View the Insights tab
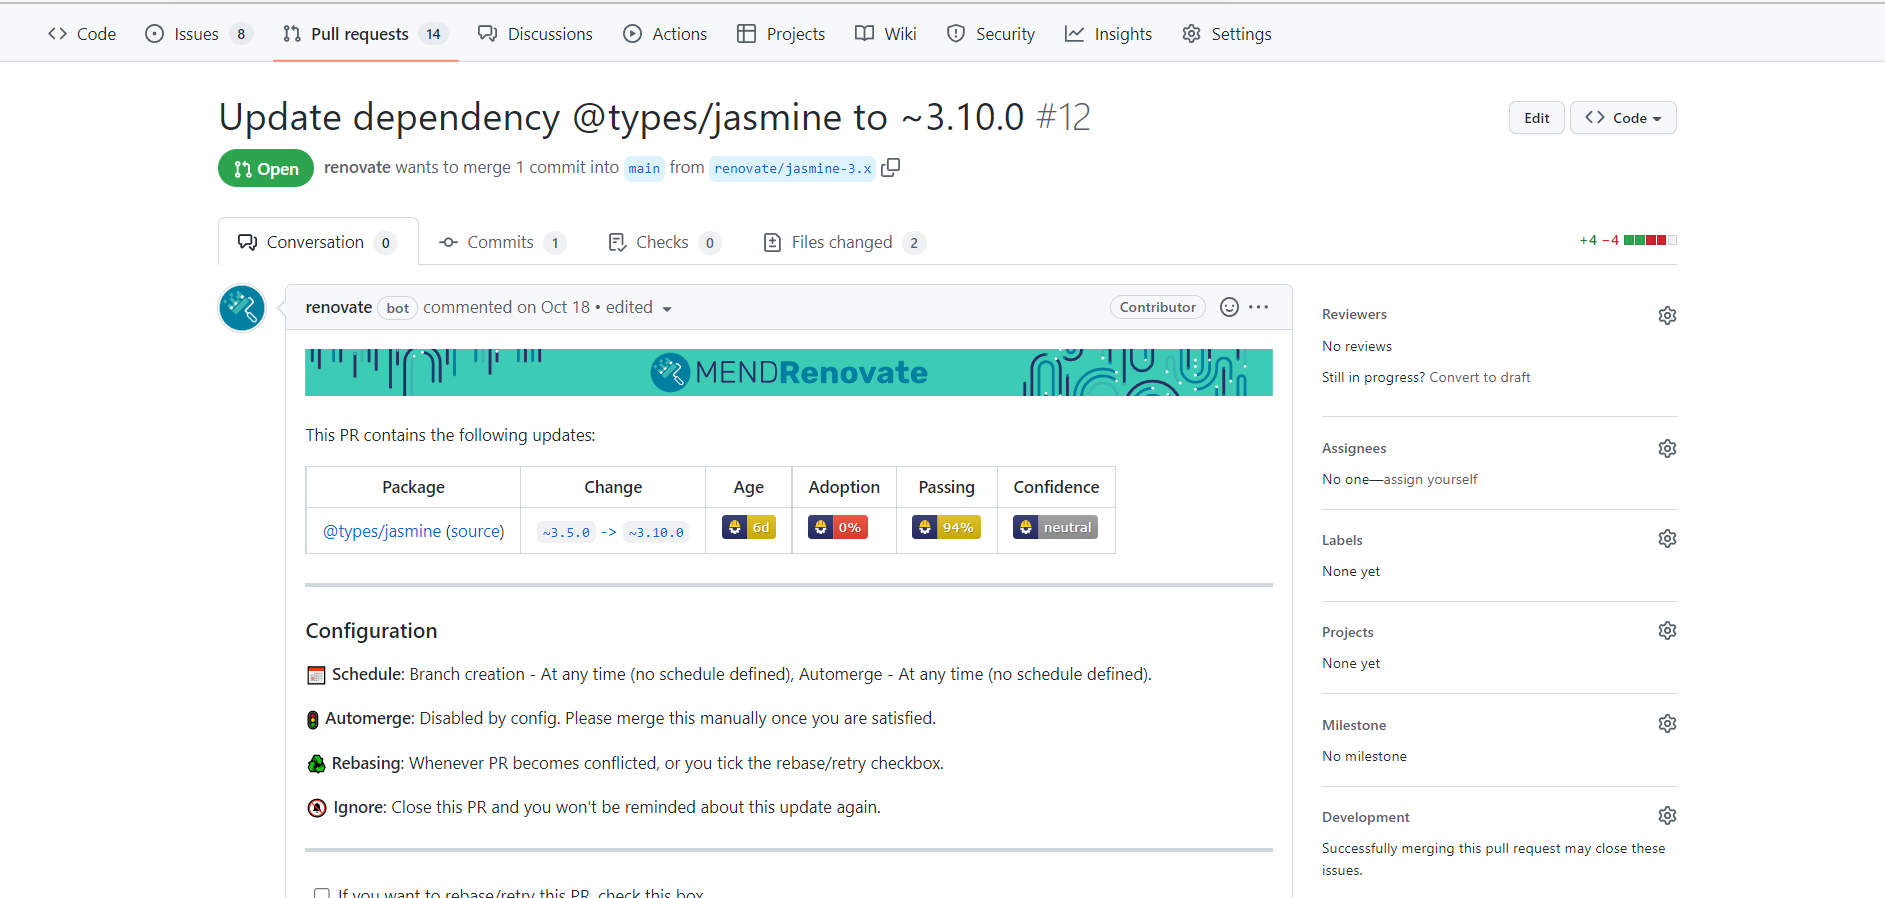The width and height of the screenshot is (1885, 898). (x=1109, y=34)
